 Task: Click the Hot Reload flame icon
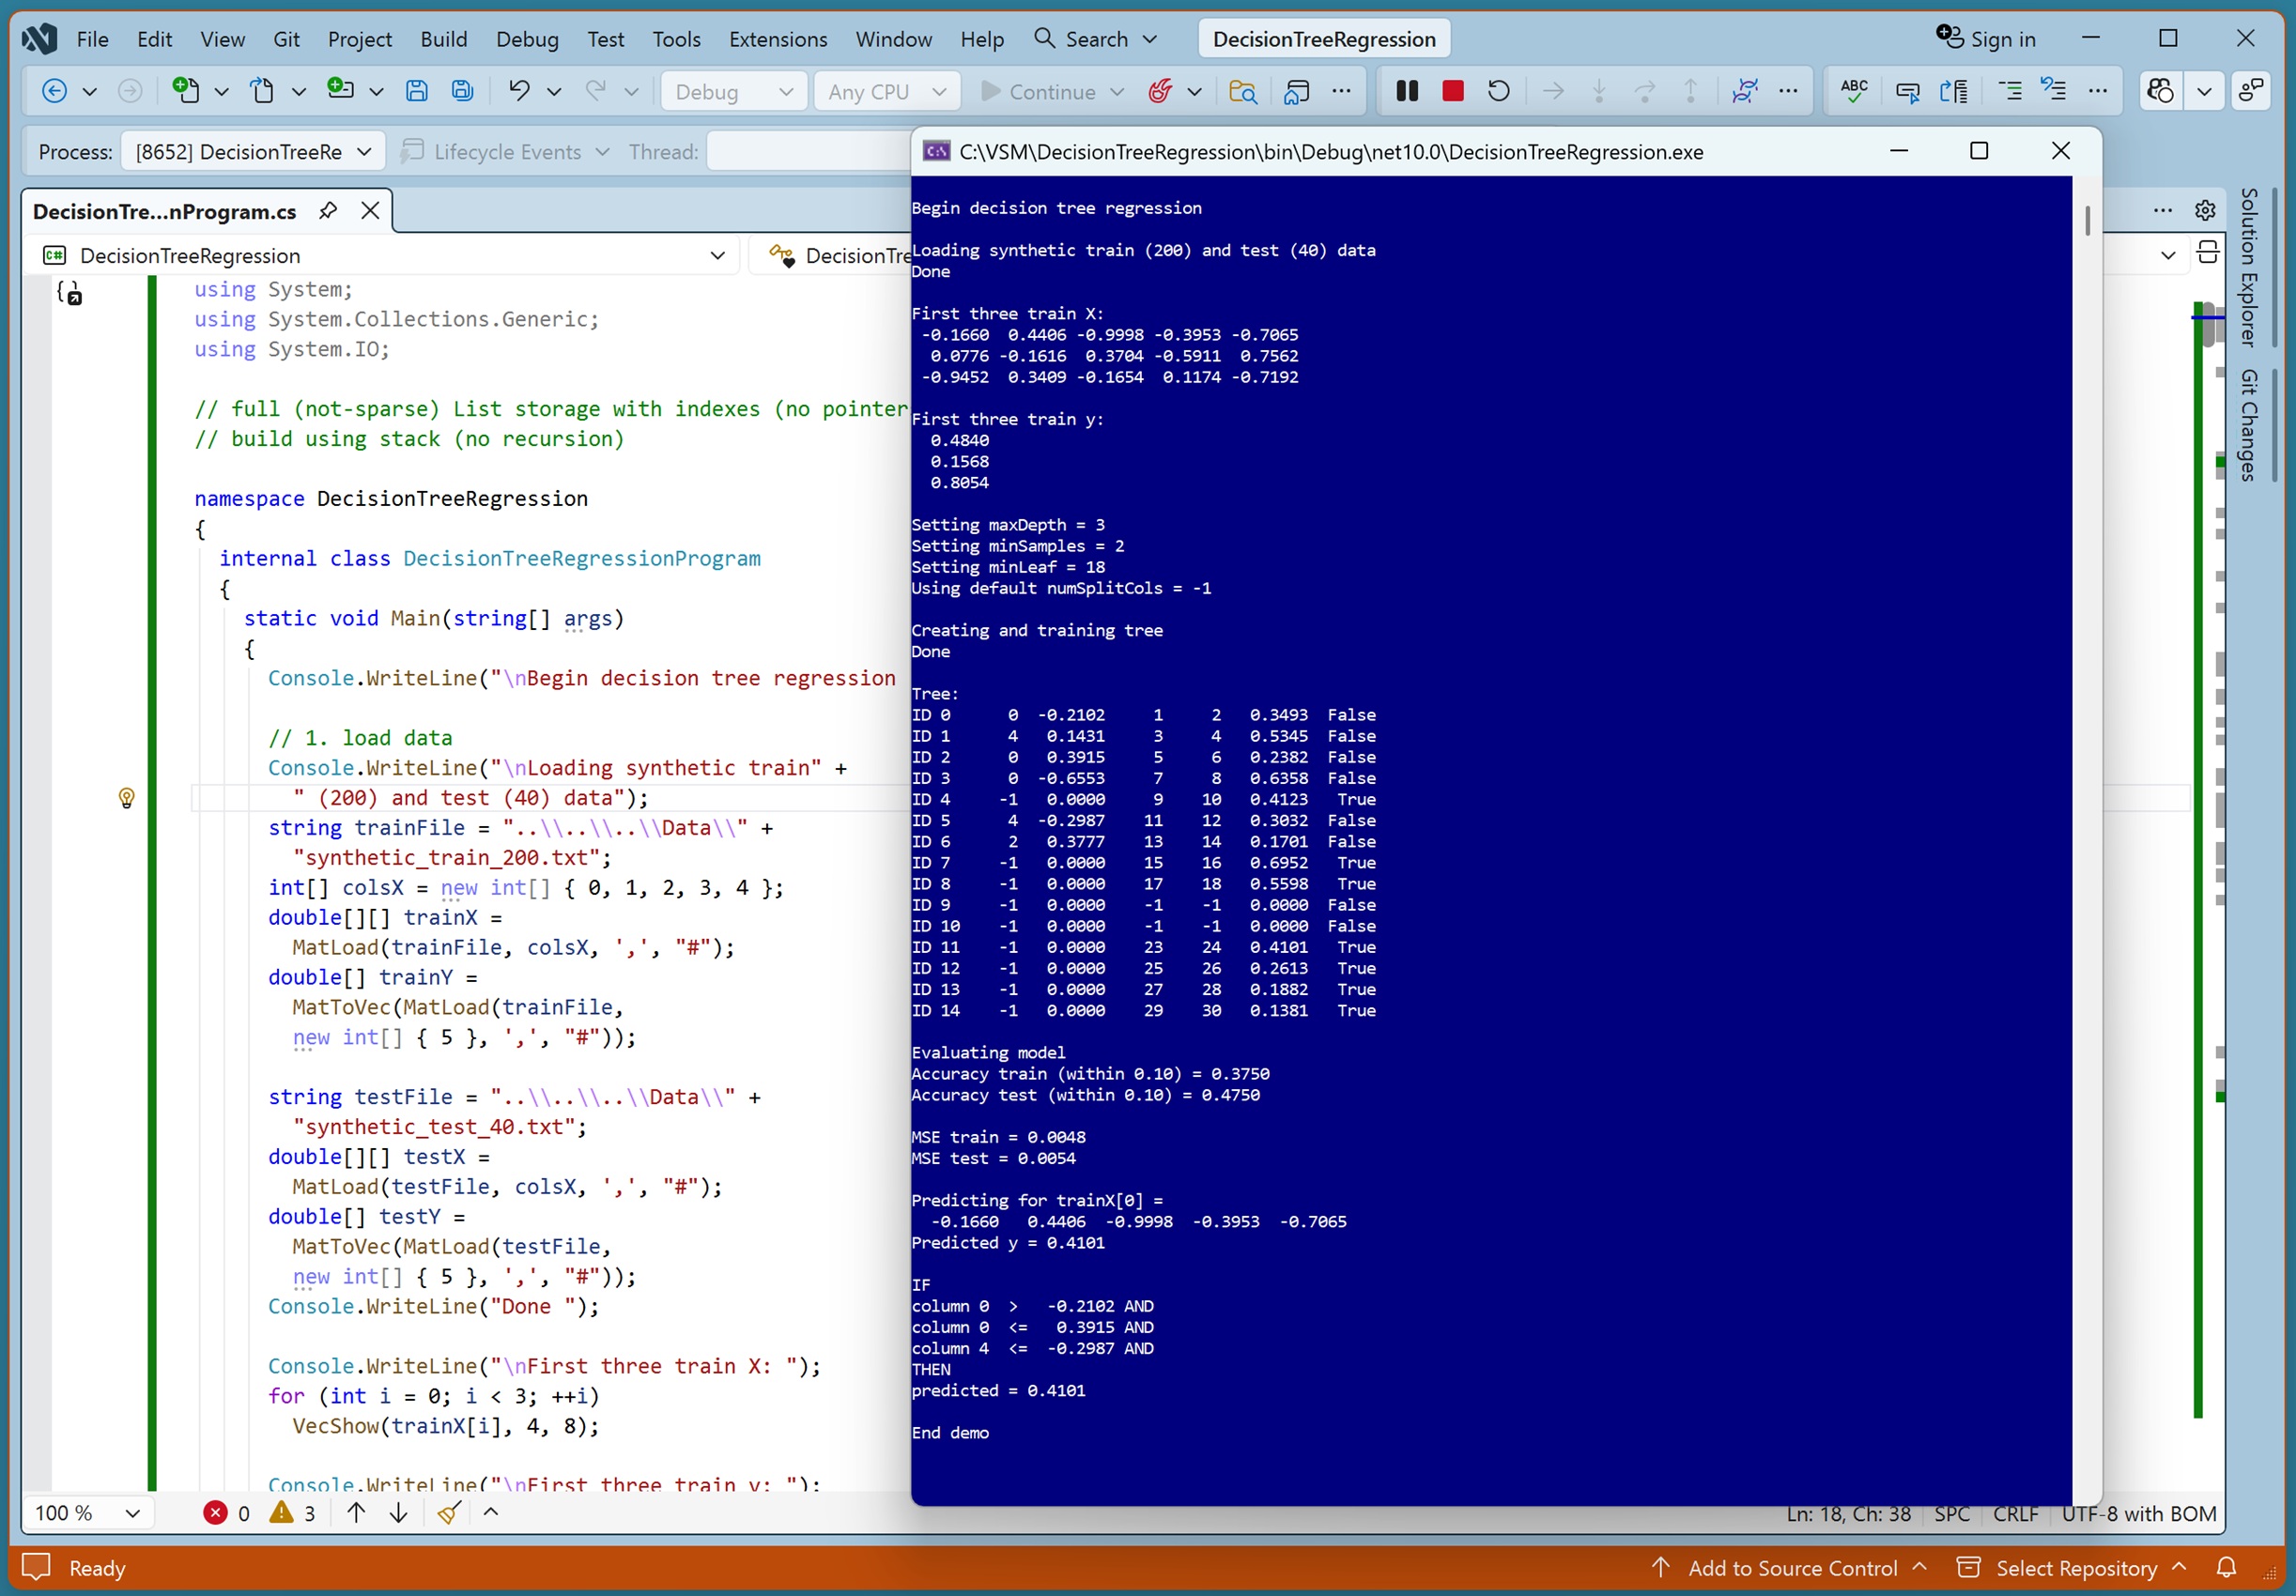coord(1160,91)
